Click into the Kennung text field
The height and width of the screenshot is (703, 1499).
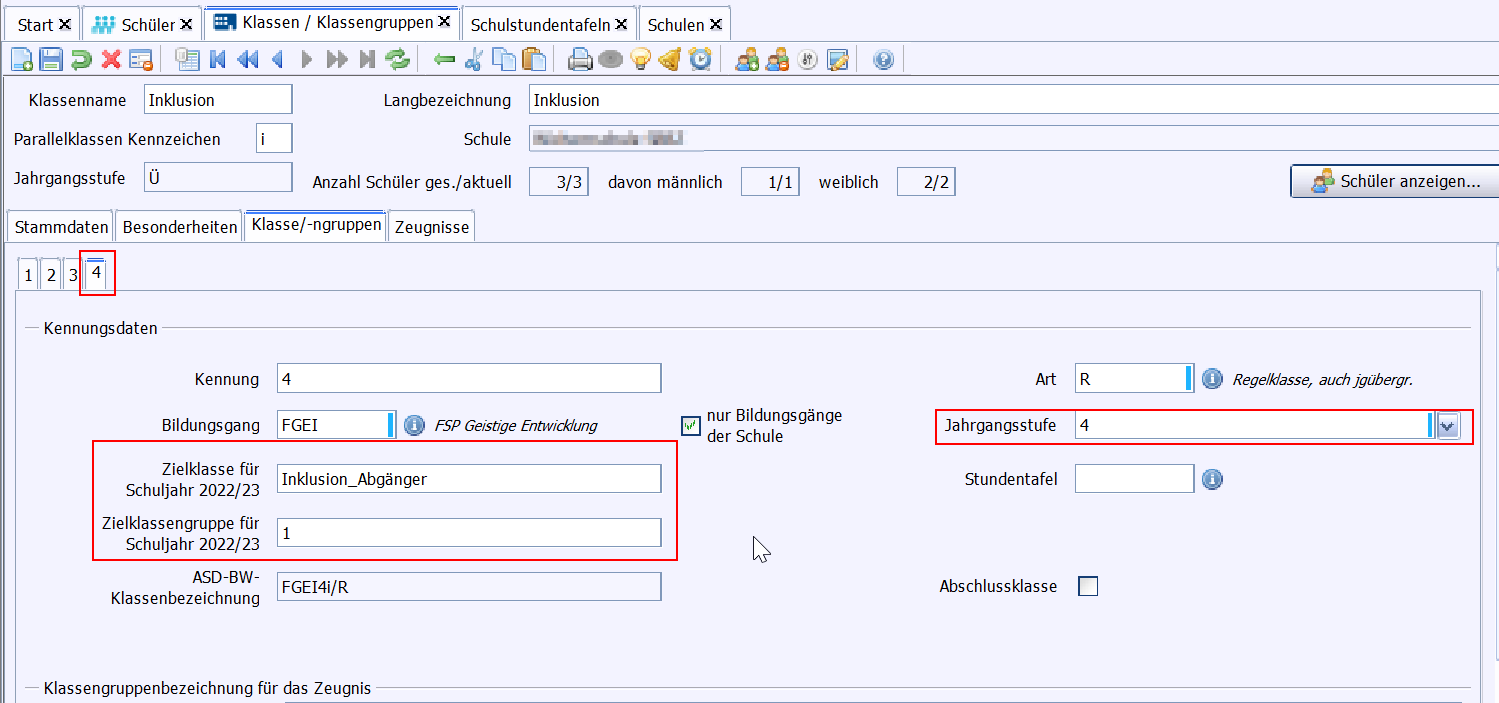point(469,379)
